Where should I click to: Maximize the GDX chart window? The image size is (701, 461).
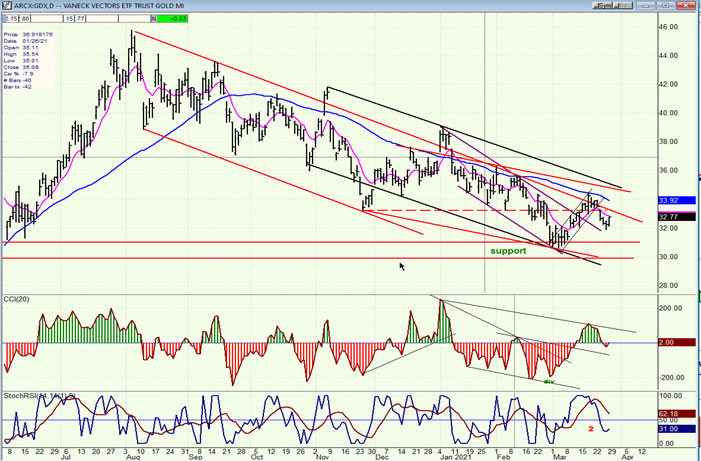[665, 5]
